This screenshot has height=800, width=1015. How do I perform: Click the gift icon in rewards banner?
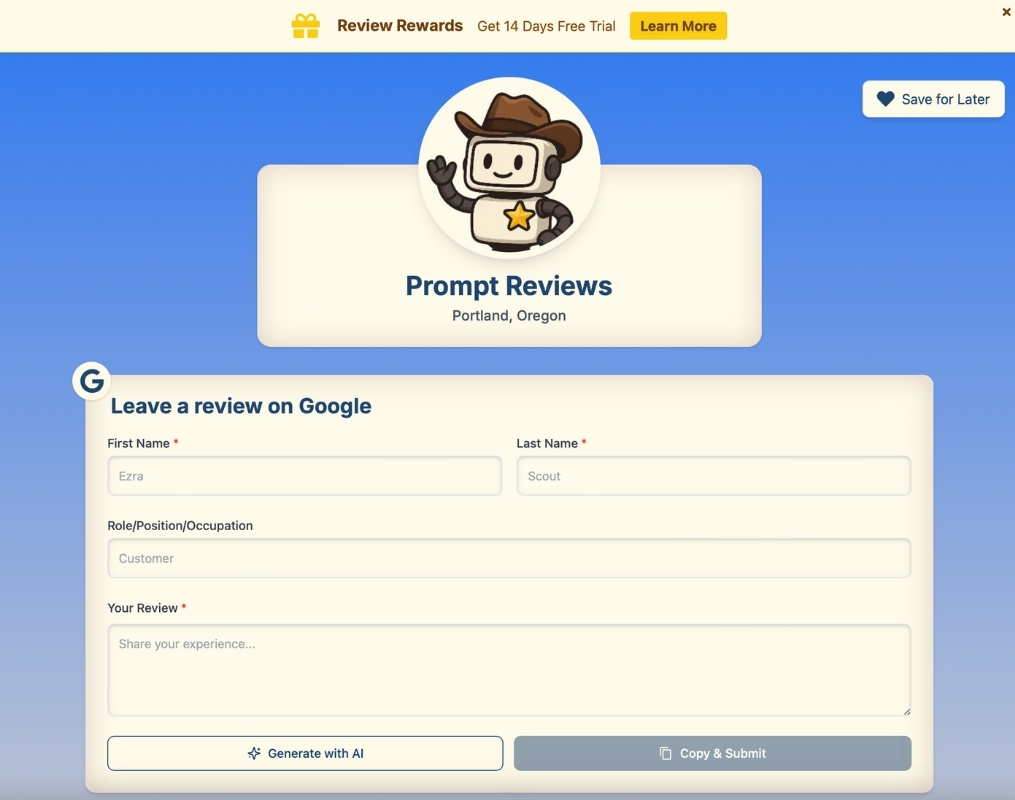(306, 26)
